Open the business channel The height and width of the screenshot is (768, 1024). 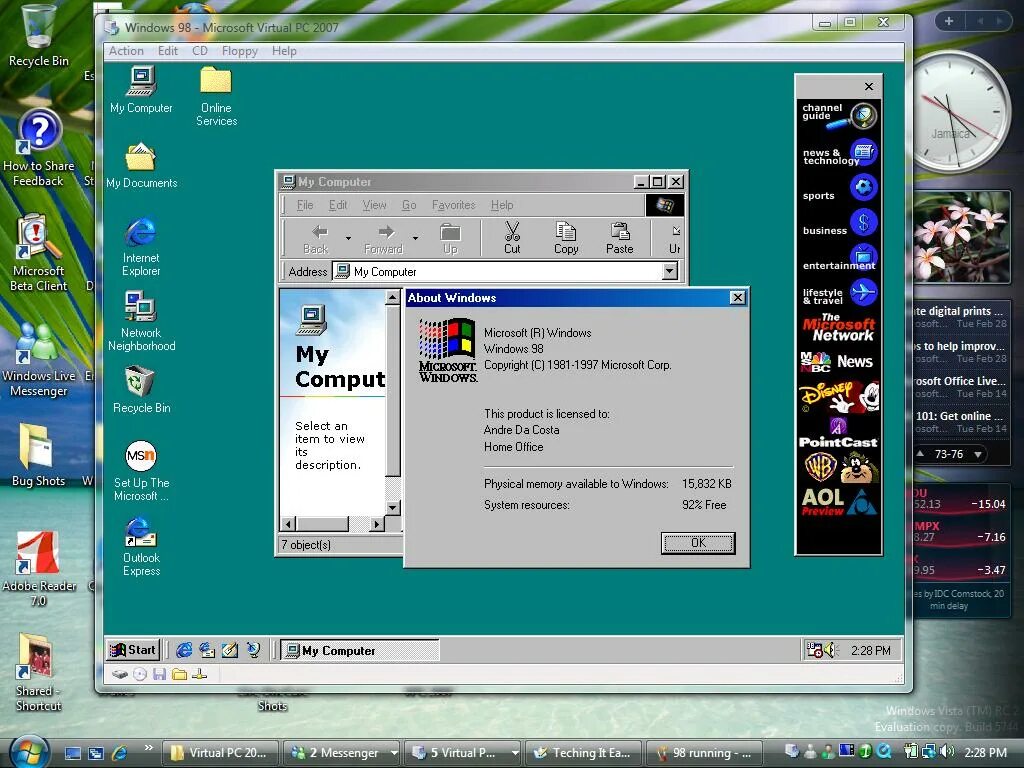[x=839, y=224]
